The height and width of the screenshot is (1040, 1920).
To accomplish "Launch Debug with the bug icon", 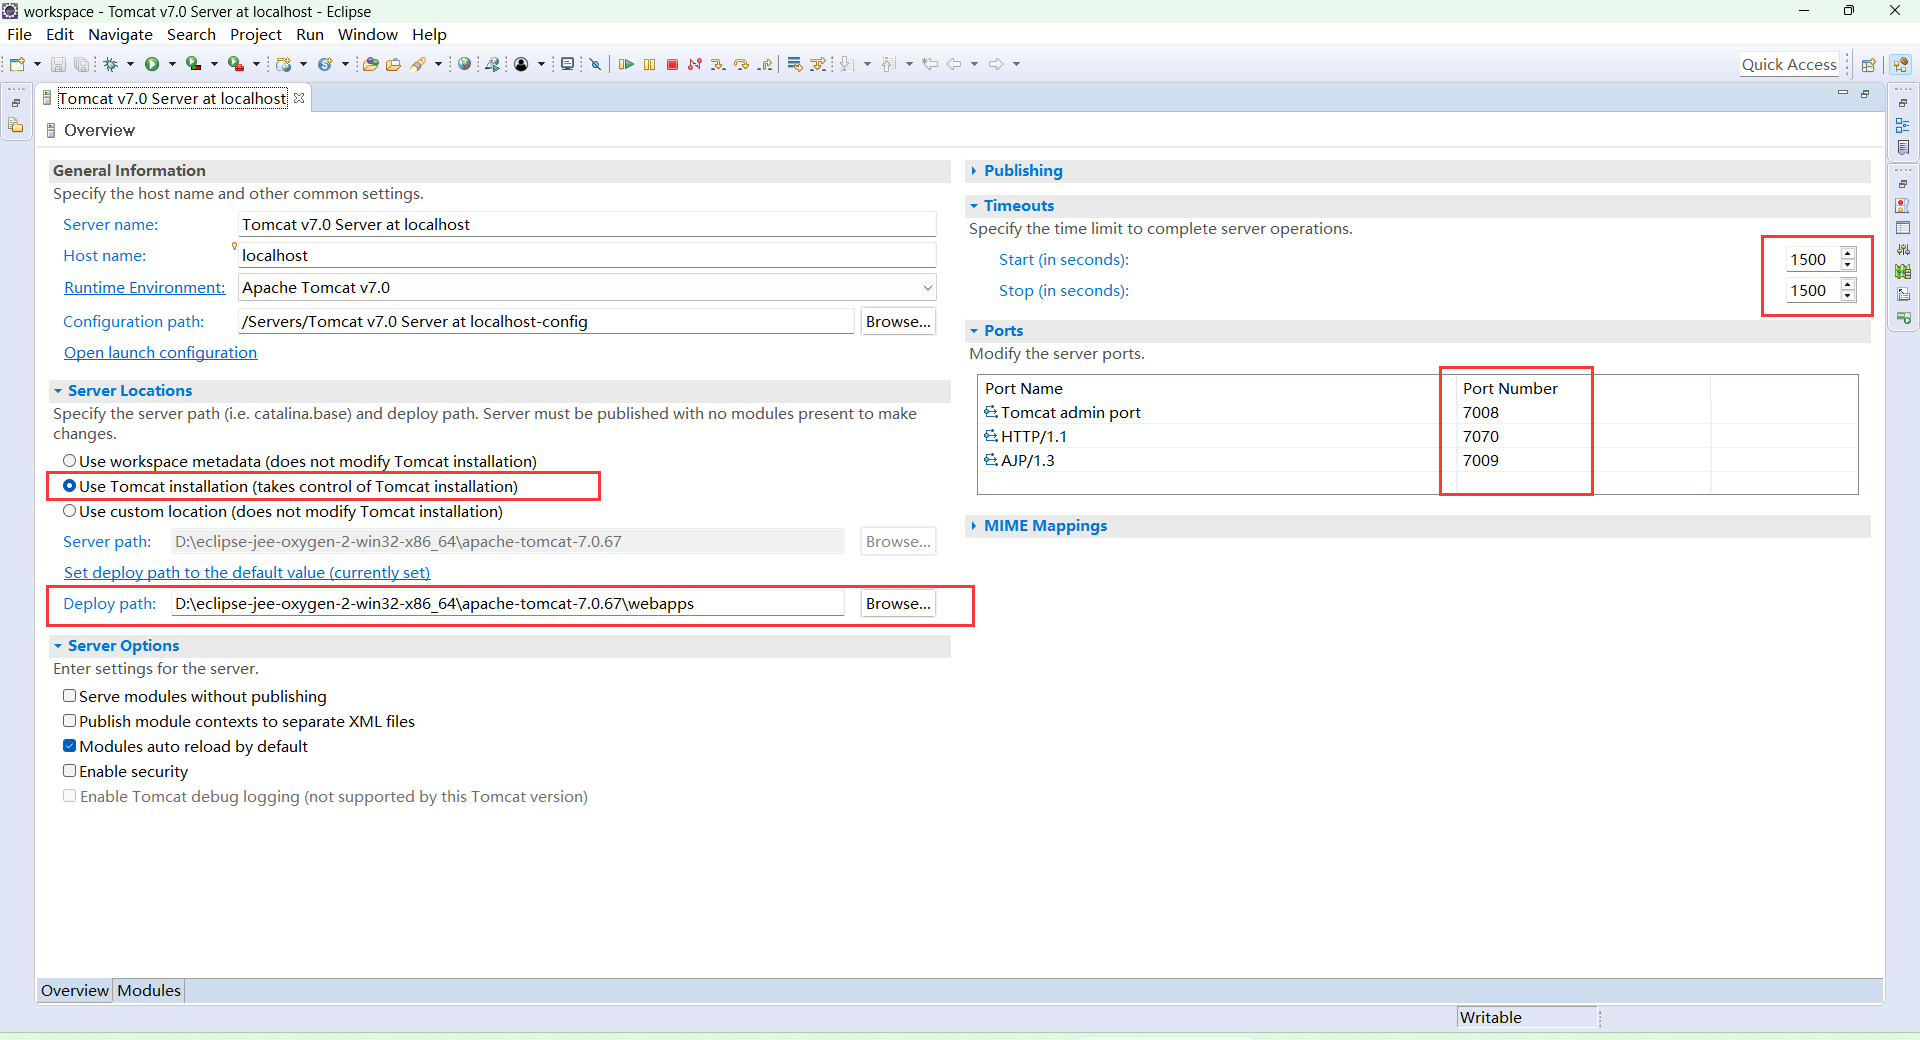I will [x=111, y=64].
